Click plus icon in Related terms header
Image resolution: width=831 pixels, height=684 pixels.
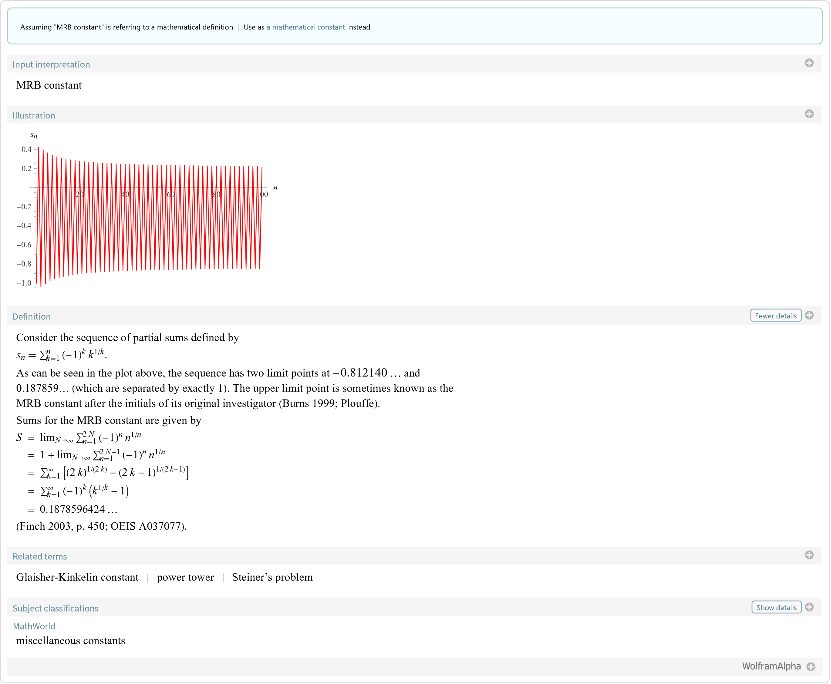pos(809,555)
